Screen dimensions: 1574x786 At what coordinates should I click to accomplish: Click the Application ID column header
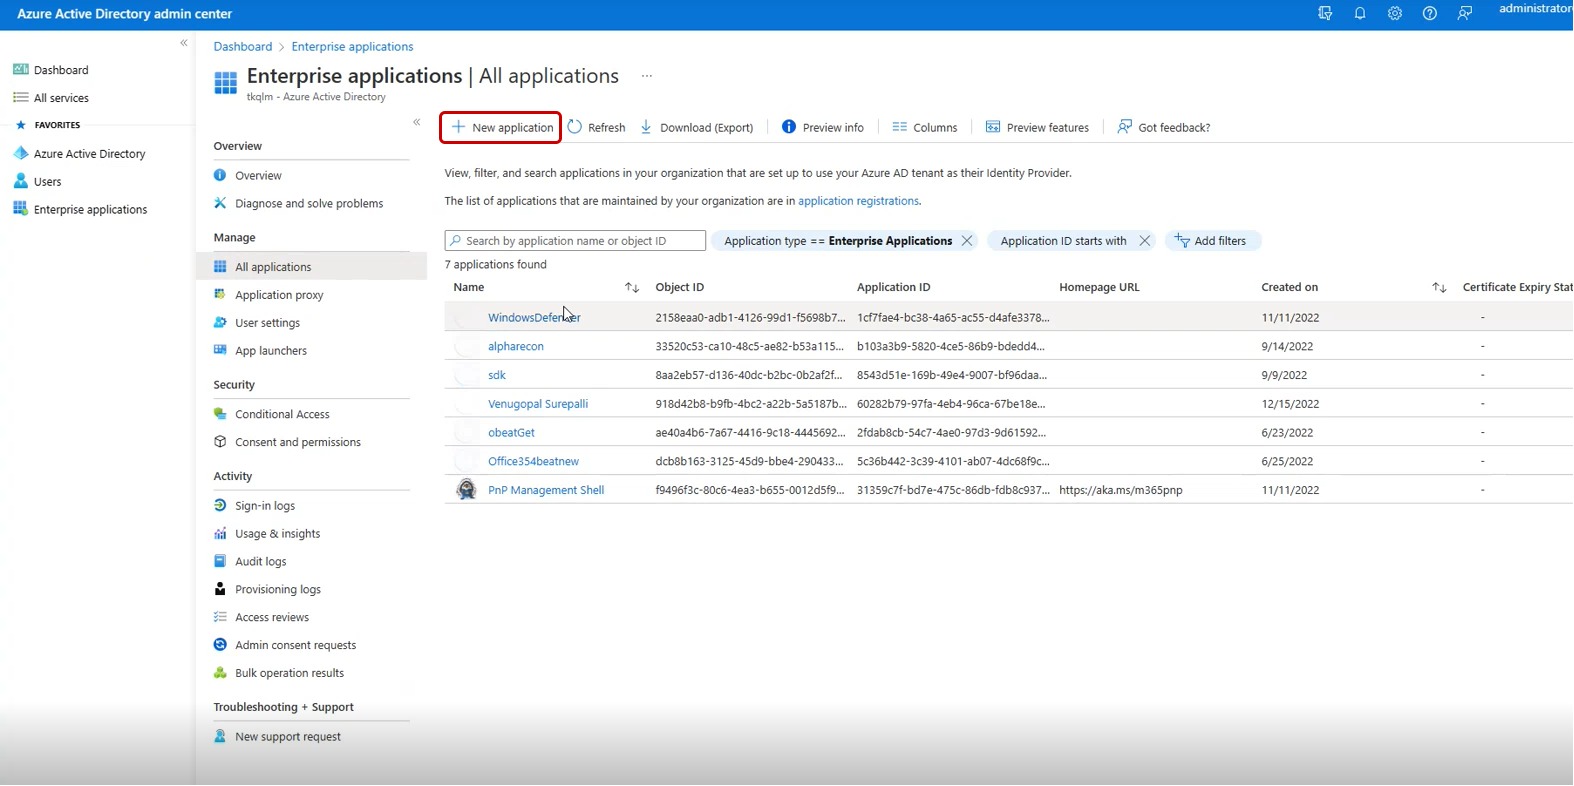pyautogui.click(x=894, y=288)
